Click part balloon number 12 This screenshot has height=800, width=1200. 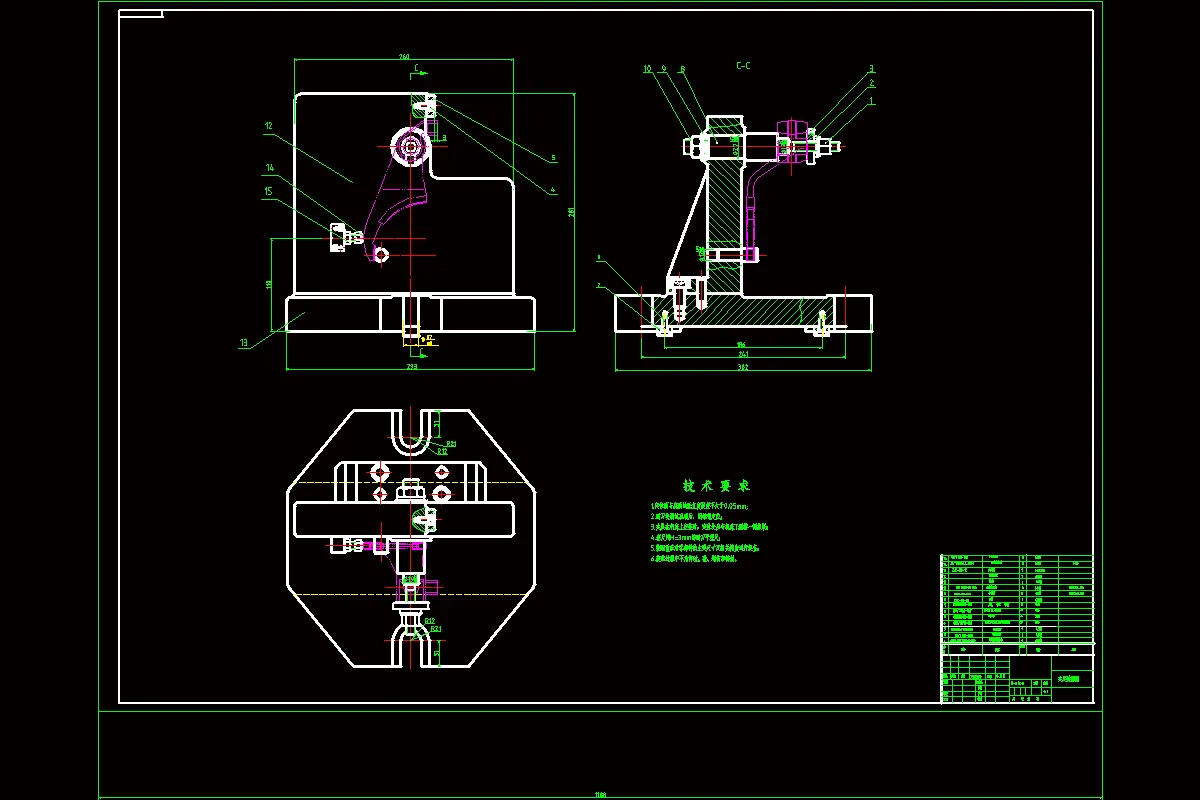click(269, 127)
